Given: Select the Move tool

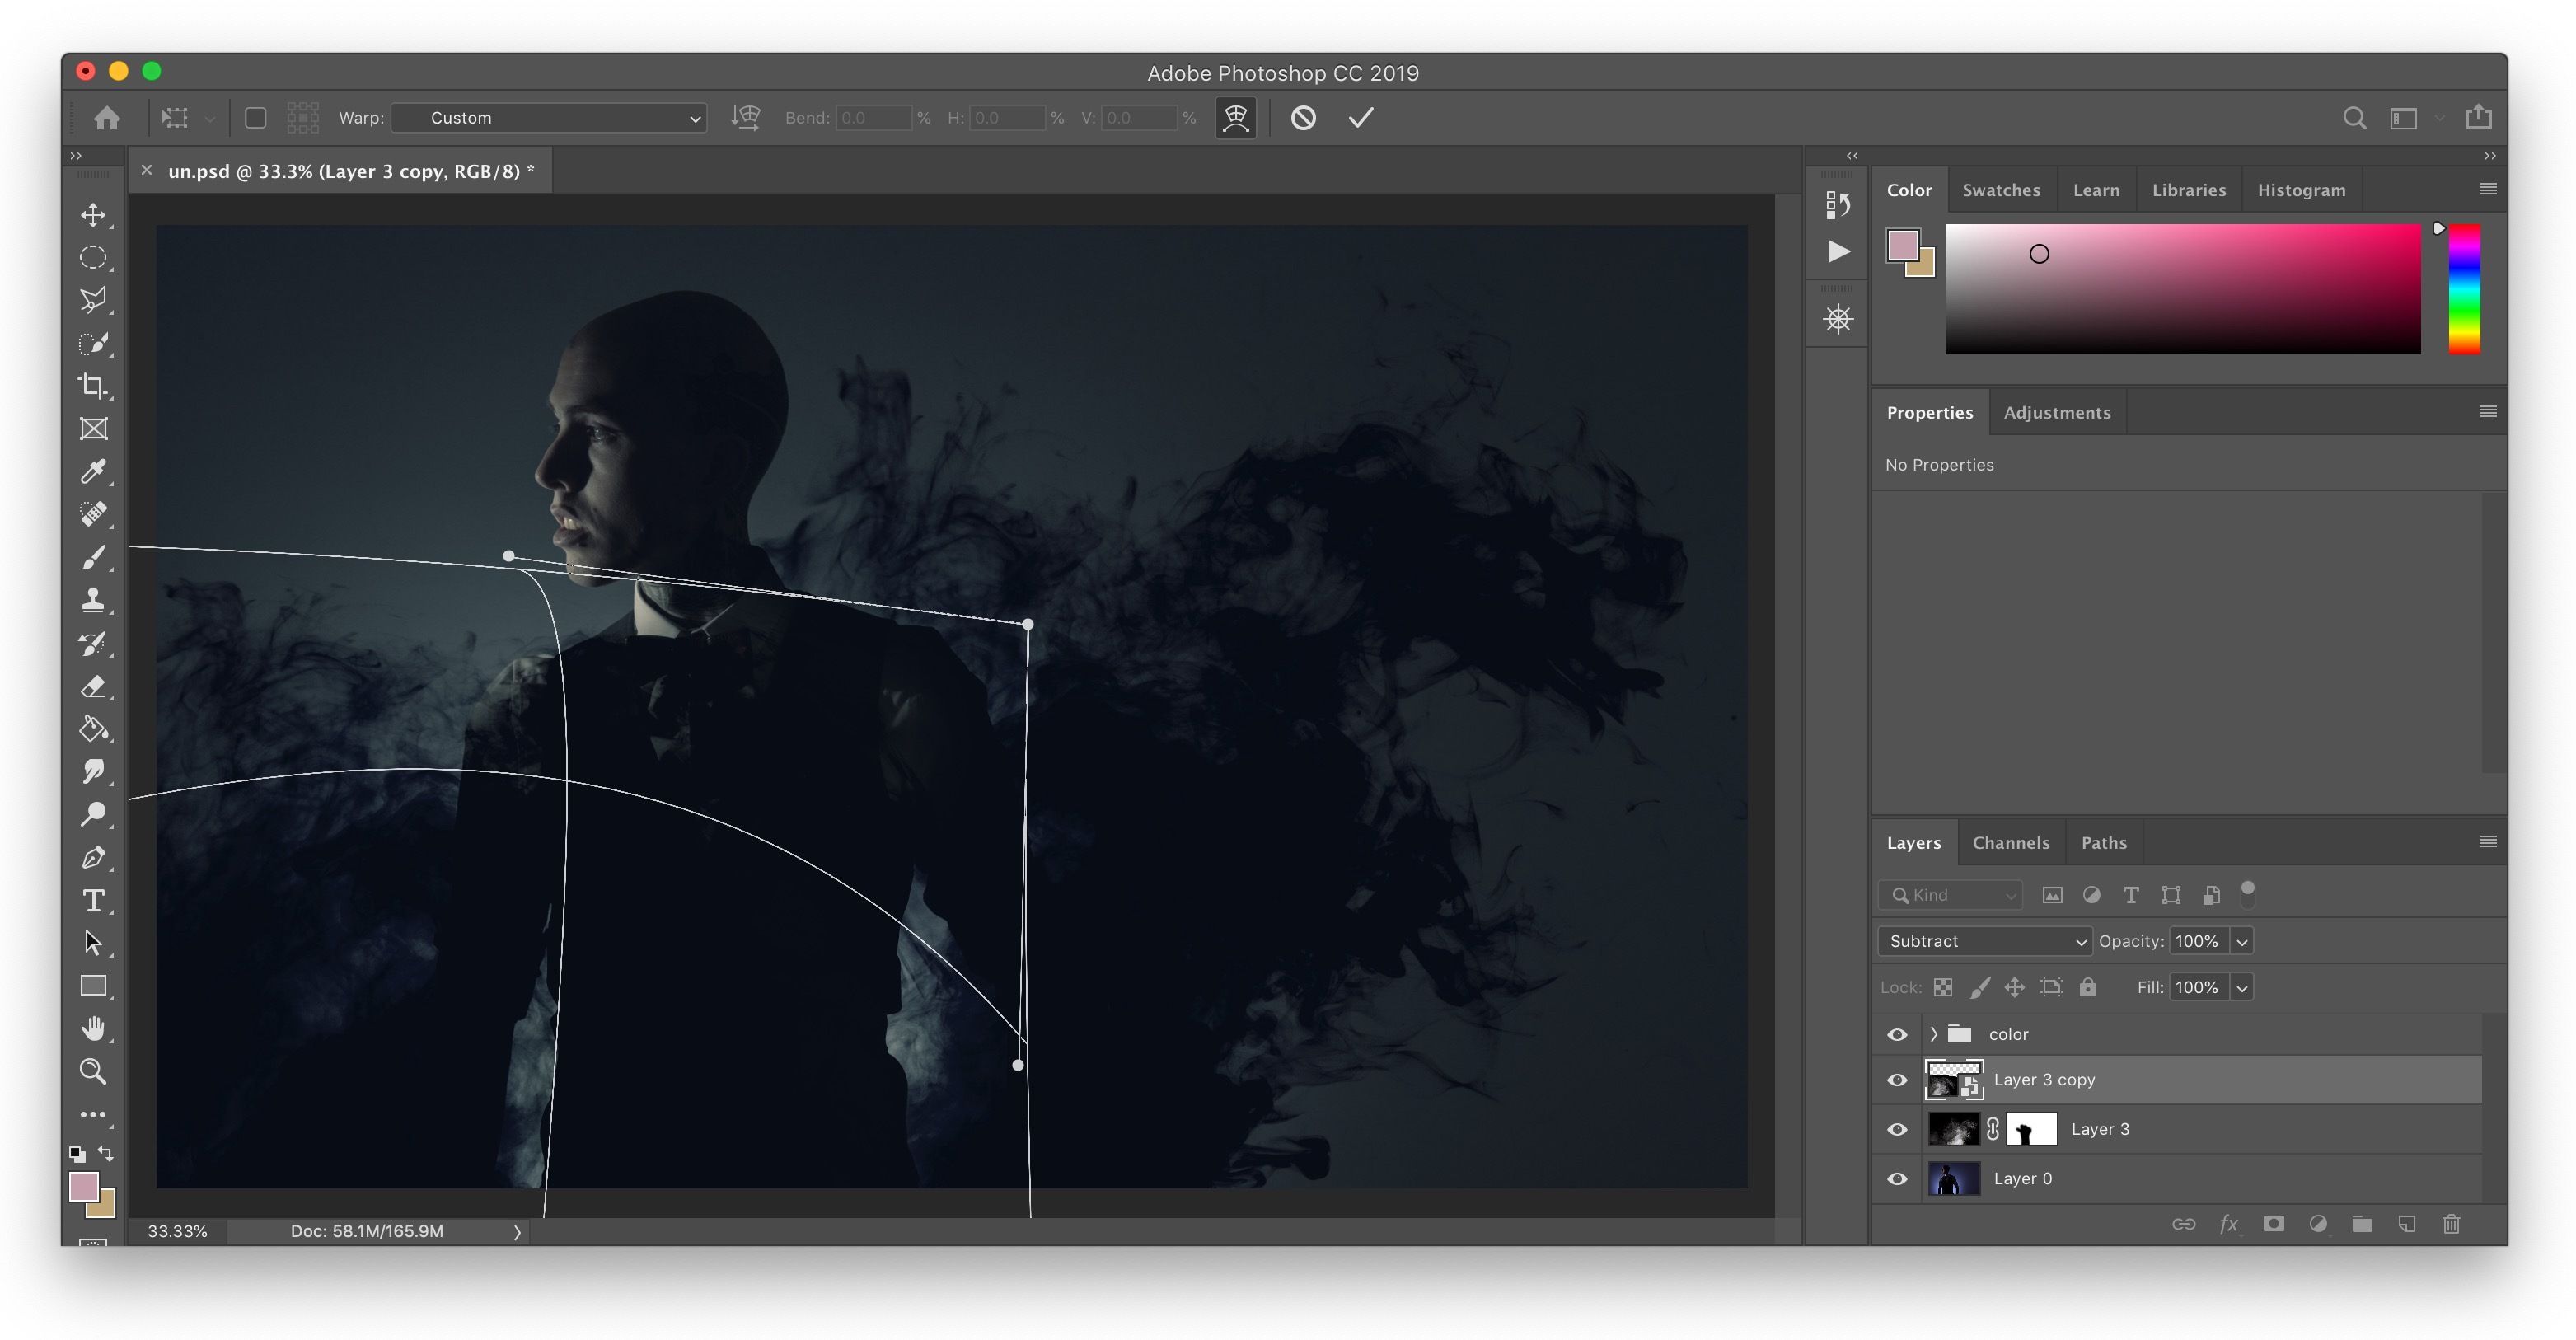Looking at the screenshot, I should tap(93, 215).
